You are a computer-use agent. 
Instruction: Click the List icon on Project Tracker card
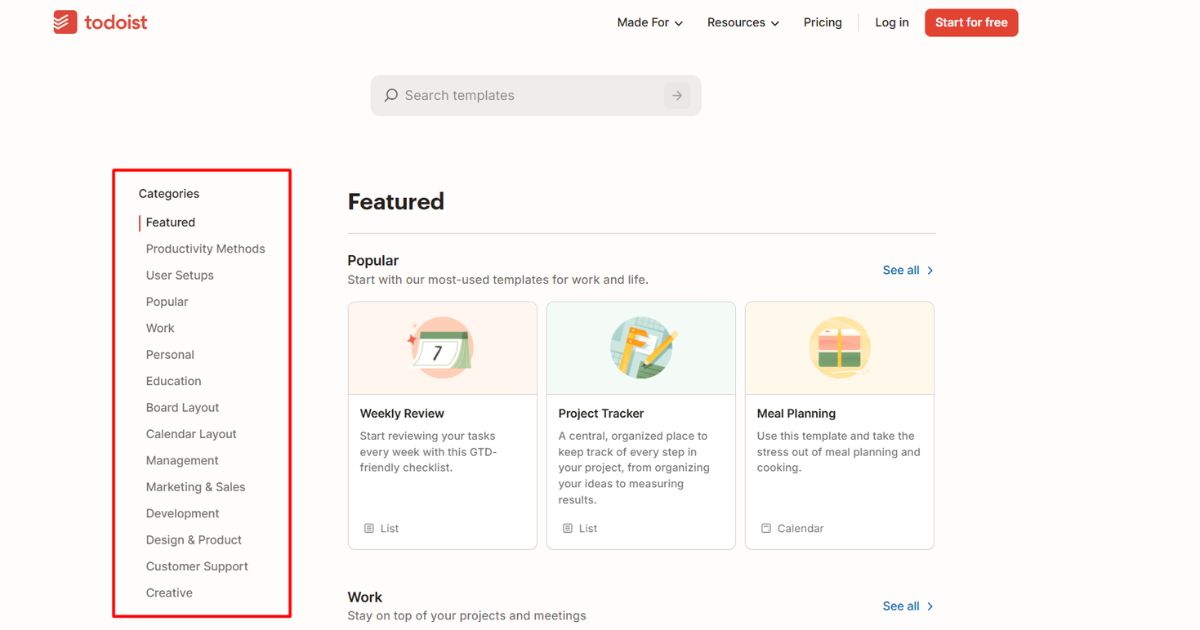pos(568,528)
